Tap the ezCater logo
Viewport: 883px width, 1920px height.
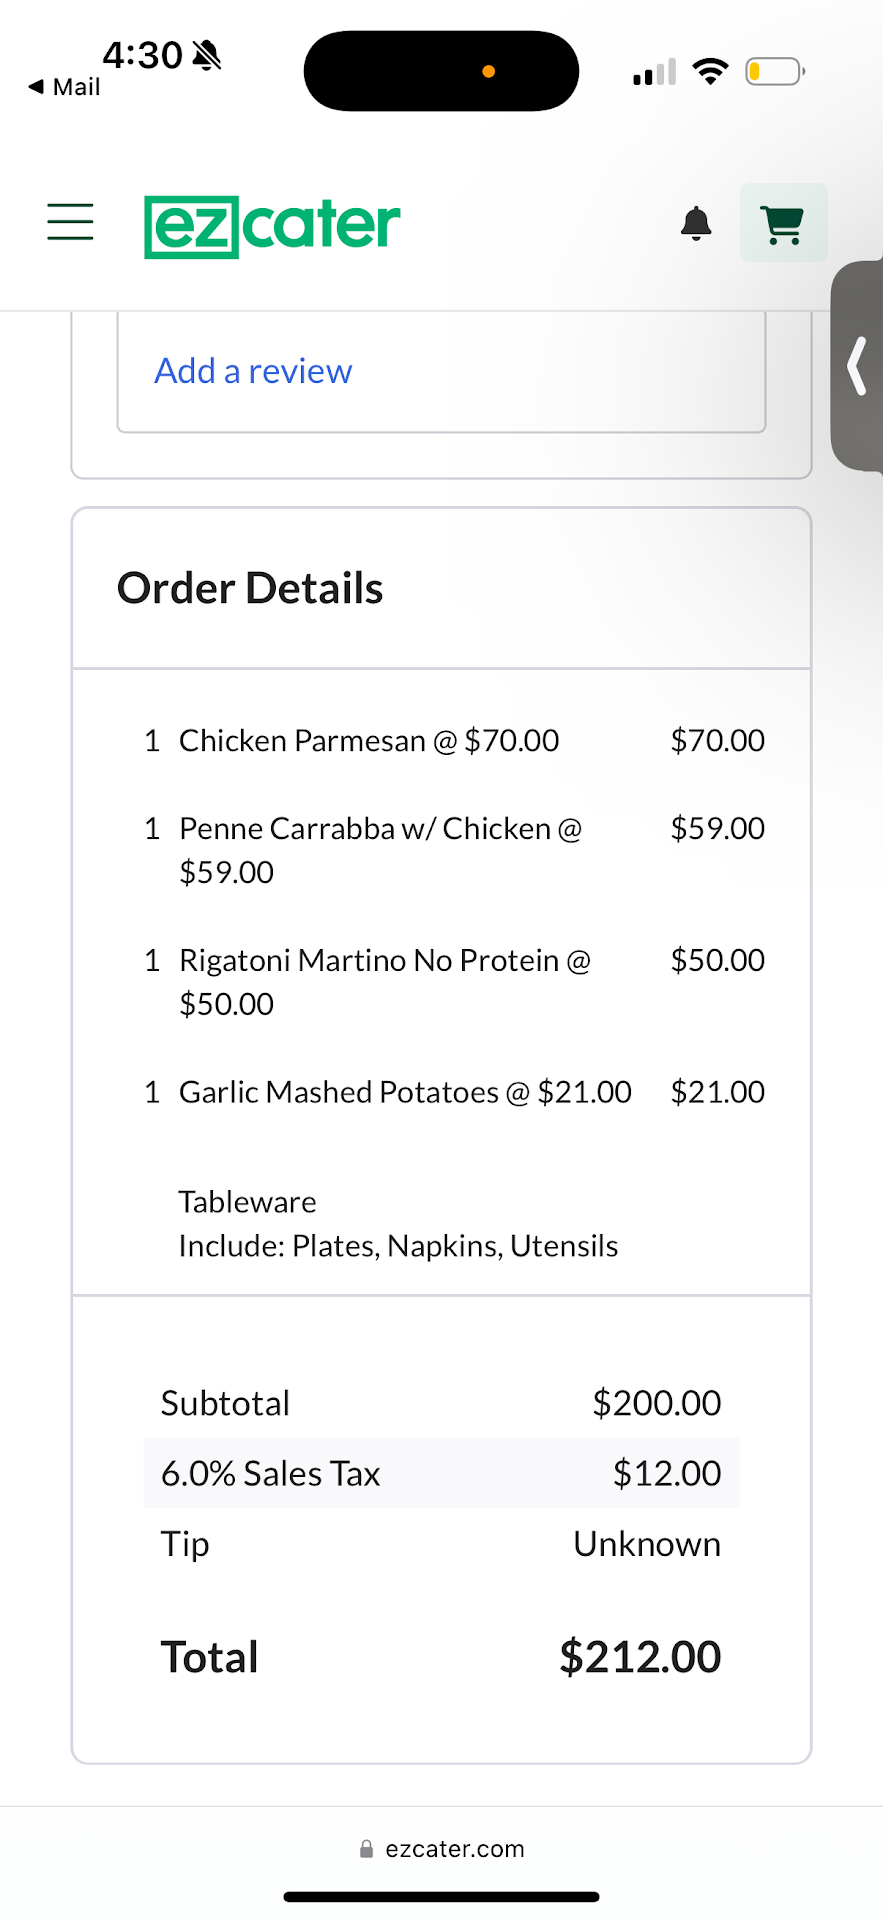(x=272, y=225)
